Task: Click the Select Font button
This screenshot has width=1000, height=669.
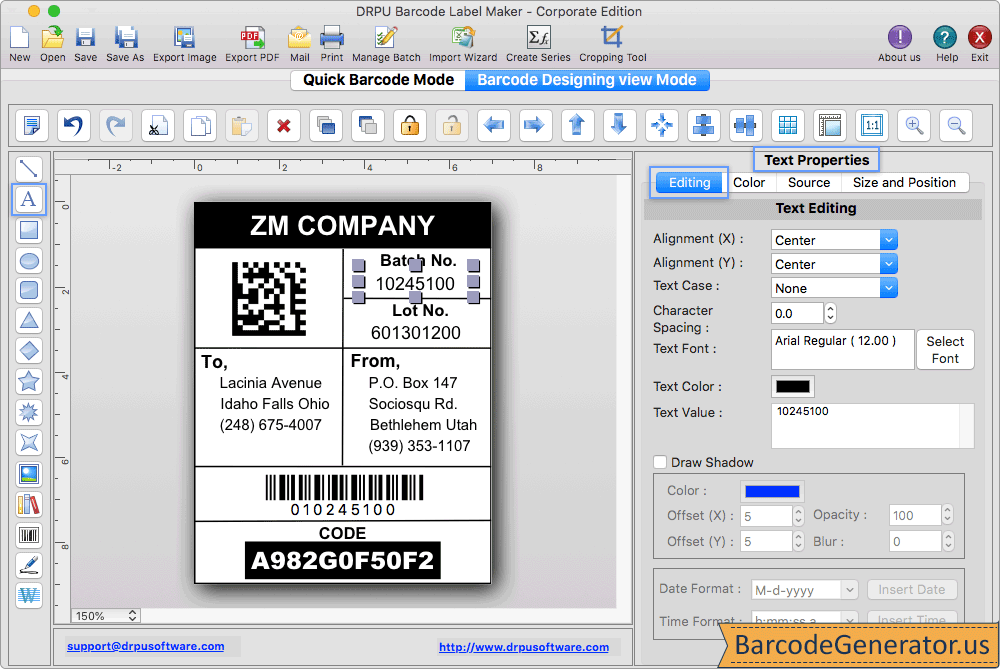Action: [945, 349]
